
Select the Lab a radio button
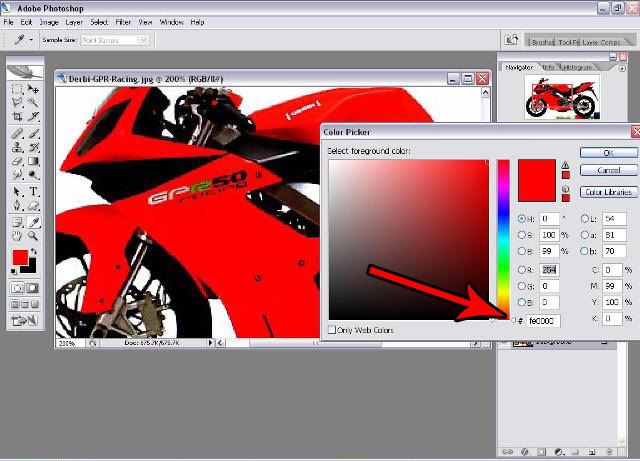coord(584,235)
